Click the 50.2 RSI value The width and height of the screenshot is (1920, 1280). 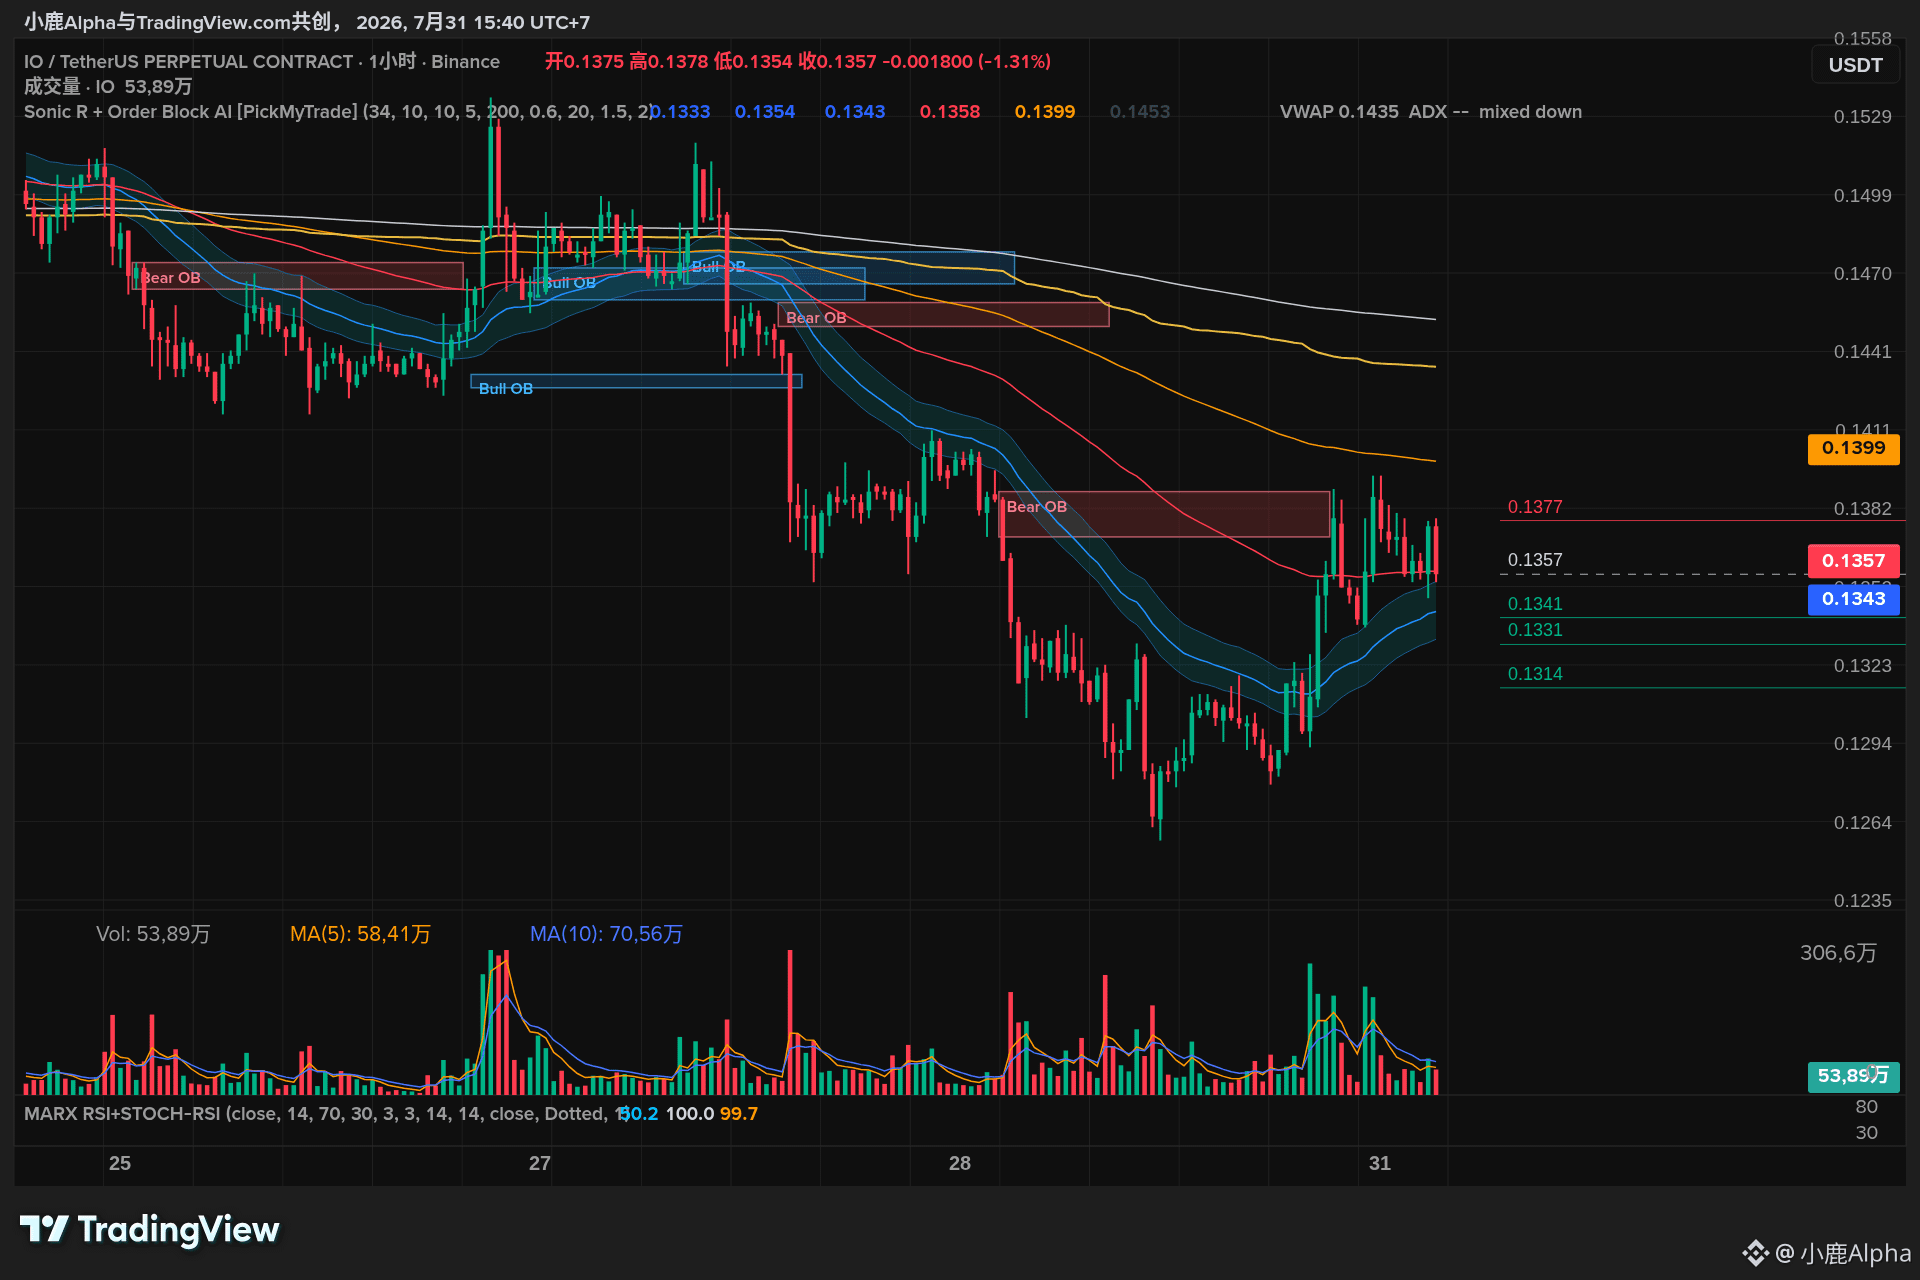pos(639,1114)
